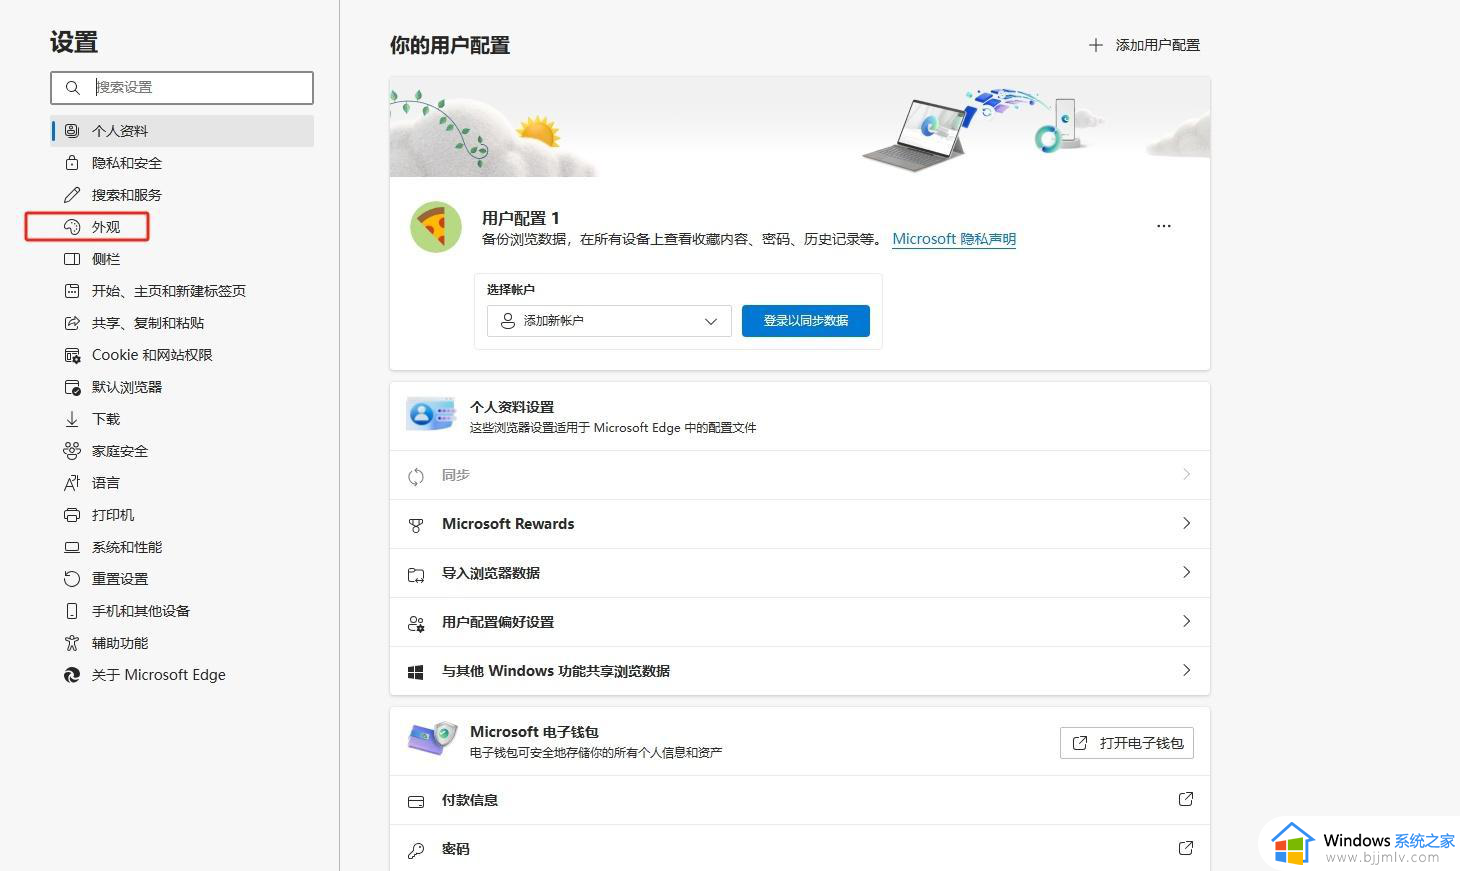Click the magnifier icon in the search box

(73, 88)
